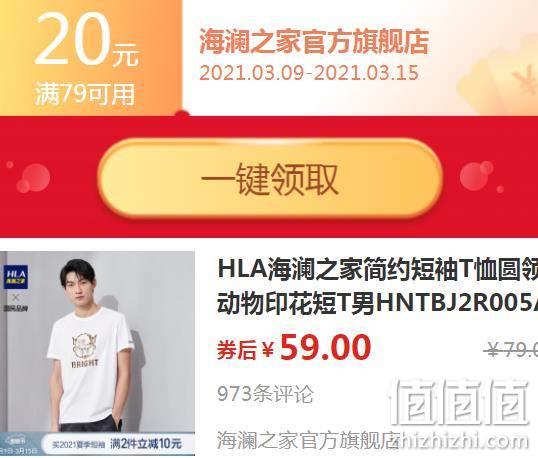This screenshot has height=458, width=538.
Task: Click the 券后 ¥59.00 price
Action: pos(294,348)
